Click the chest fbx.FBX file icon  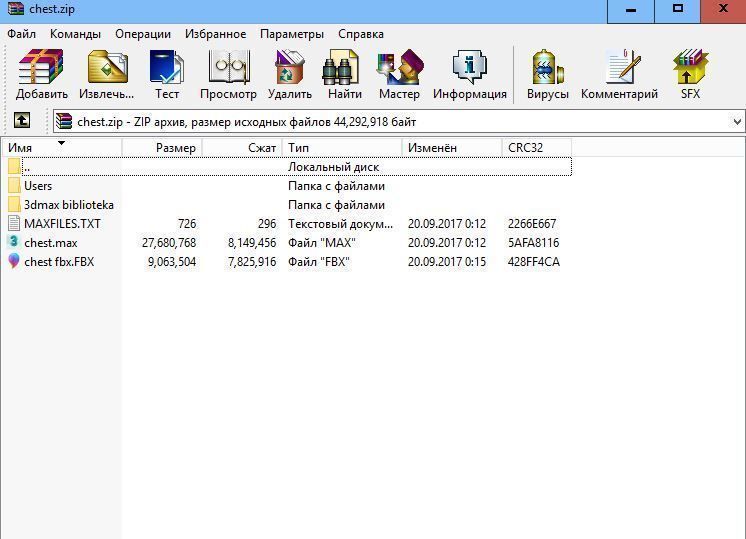coord(14,261)
